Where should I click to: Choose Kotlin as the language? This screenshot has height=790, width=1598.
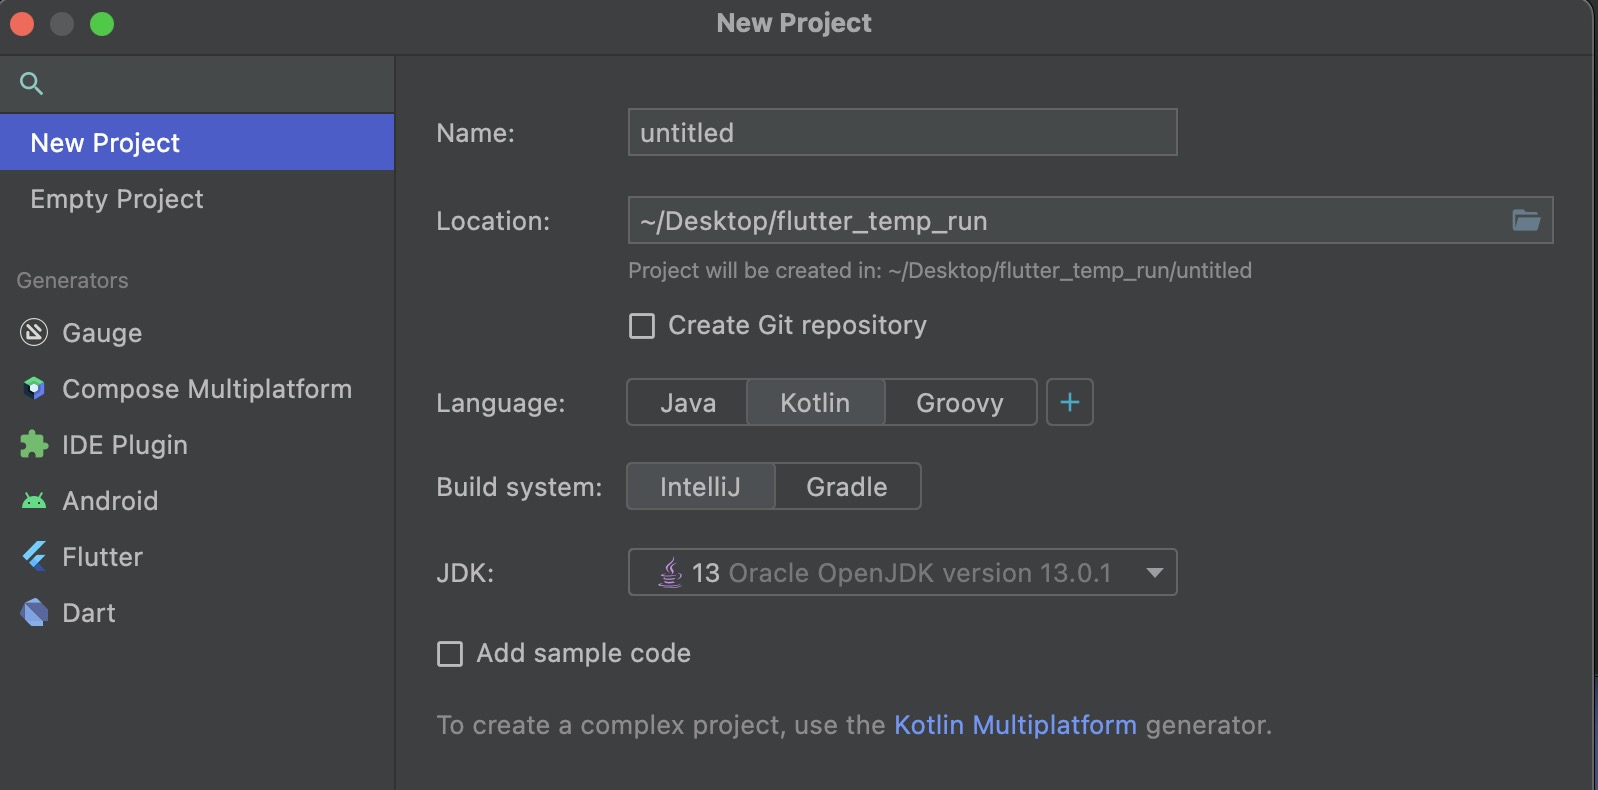point(815,402)
